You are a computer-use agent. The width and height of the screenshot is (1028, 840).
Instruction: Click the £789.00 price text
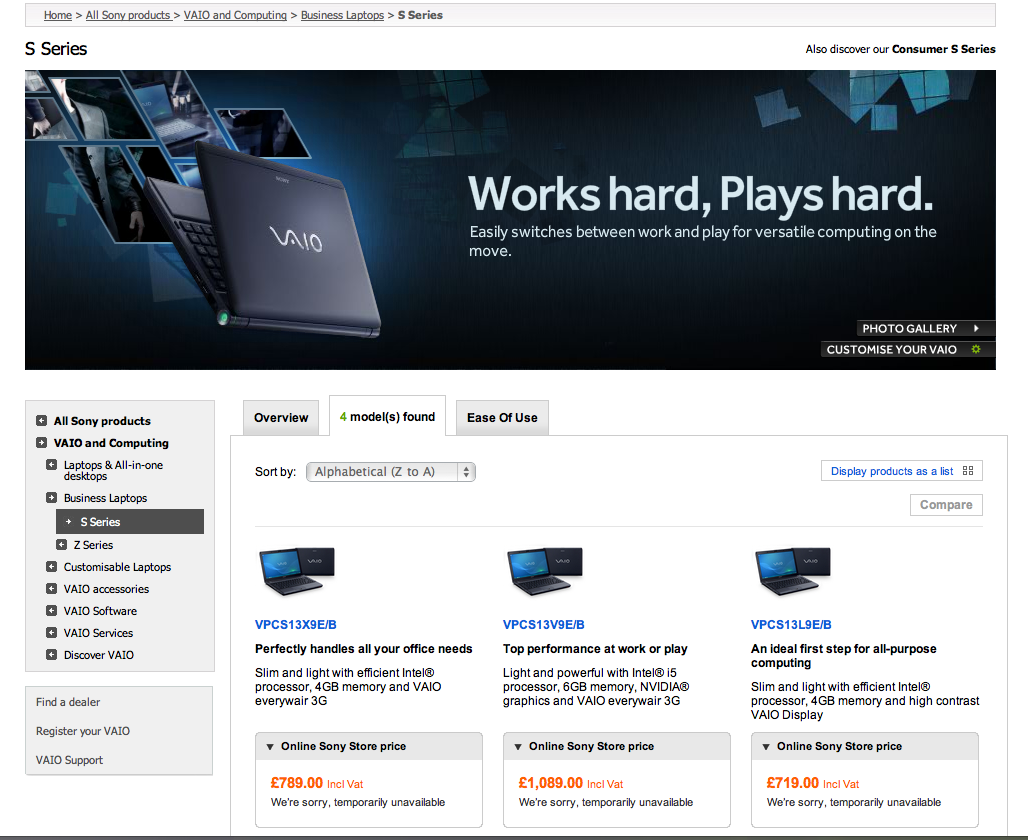coord(296,783)
